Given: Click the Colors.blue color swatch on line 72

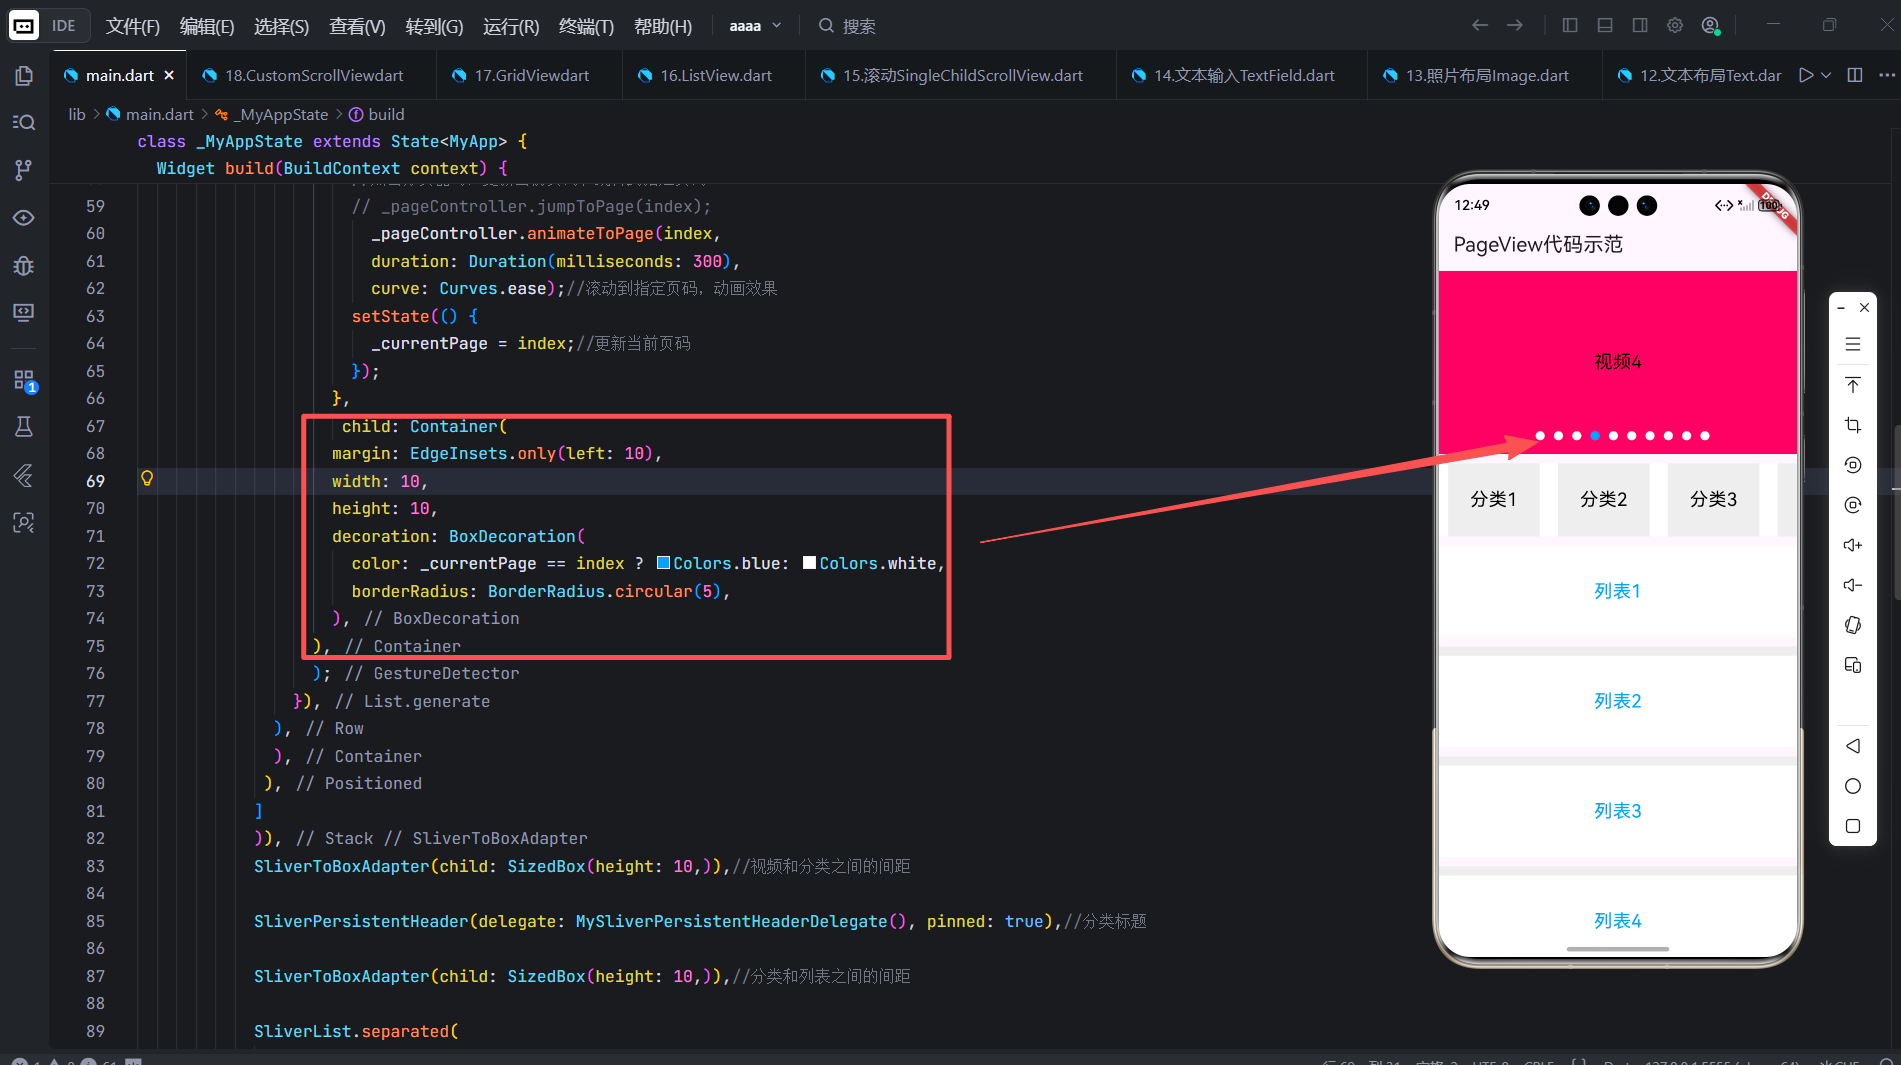Looking at the screenshot, I should coord(663,563).
